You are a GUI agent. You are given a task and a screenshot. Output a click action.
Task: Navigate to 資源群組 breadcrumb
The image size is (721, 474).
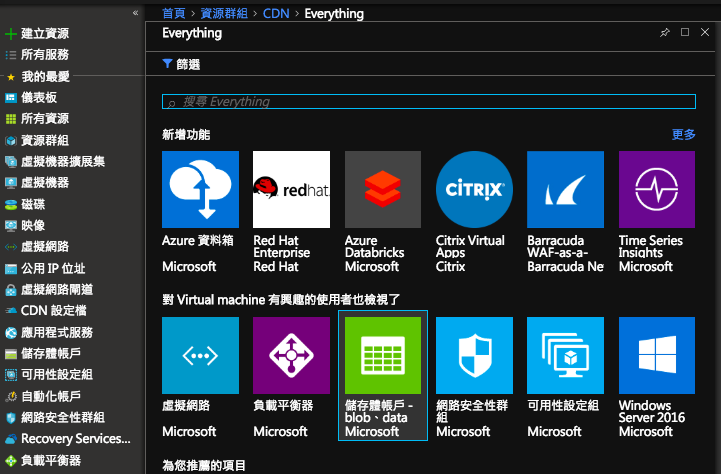coord(224,13)
